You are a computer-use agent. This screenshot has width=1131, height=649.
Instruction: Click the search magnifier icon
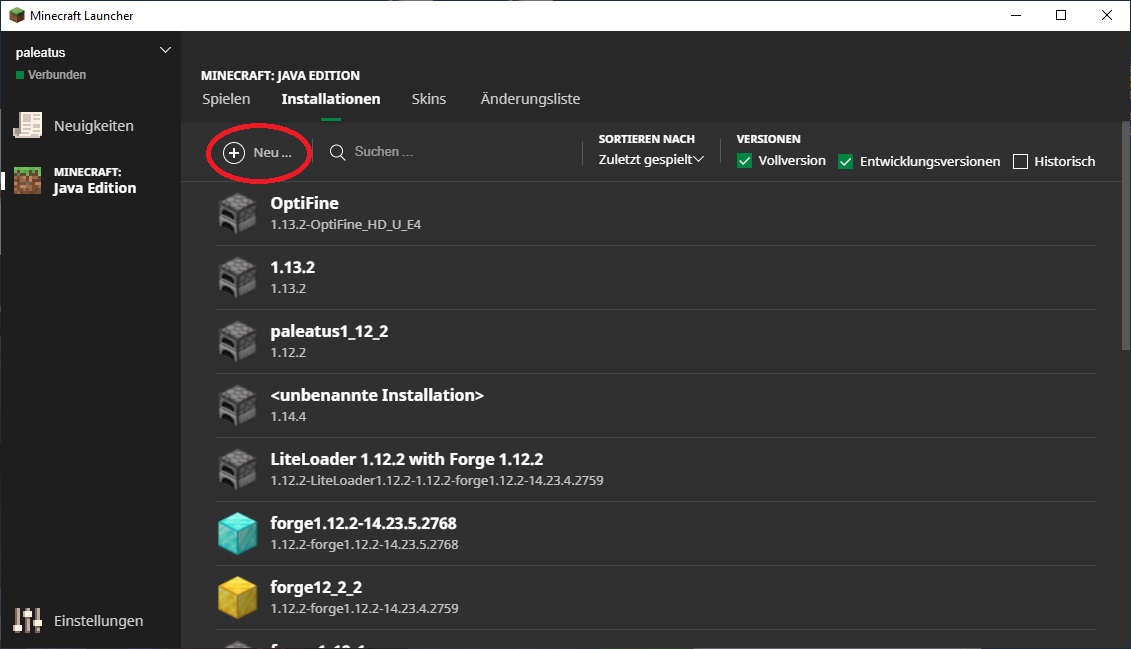click(338, 152)
